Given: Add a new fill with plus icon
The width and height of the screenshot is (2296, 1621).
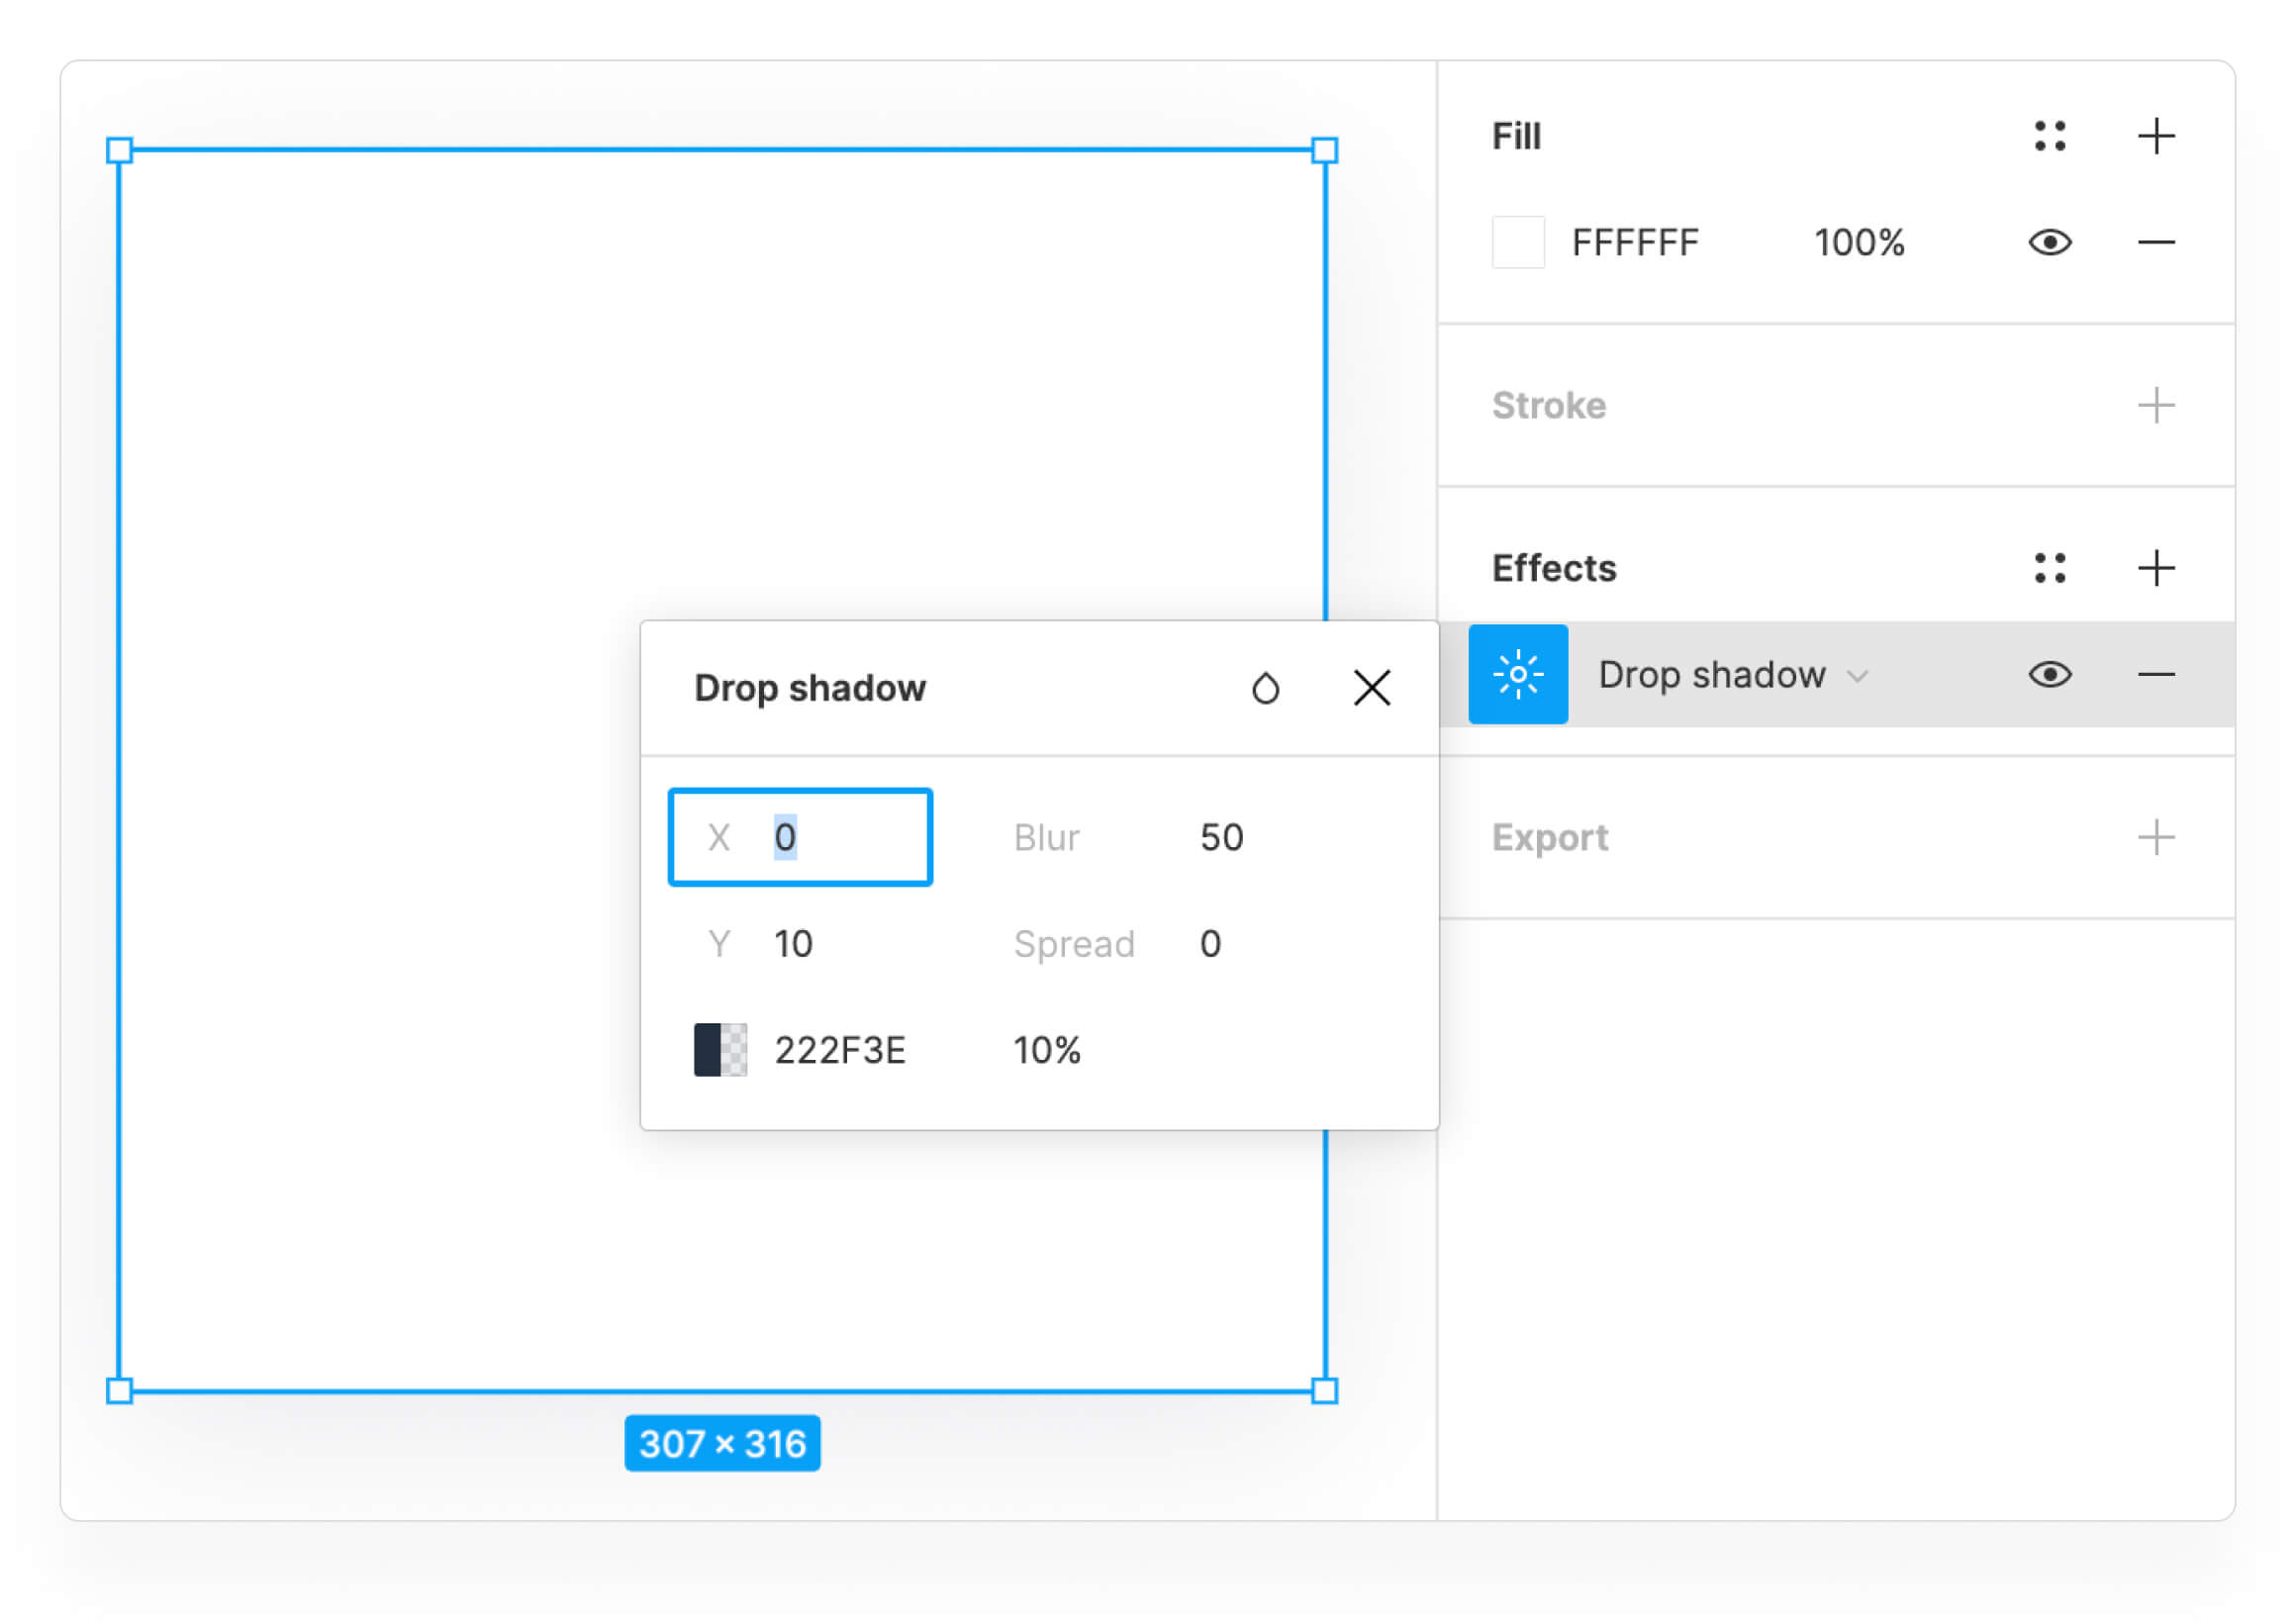Looking at the screenshot, I should point(2155,136).
